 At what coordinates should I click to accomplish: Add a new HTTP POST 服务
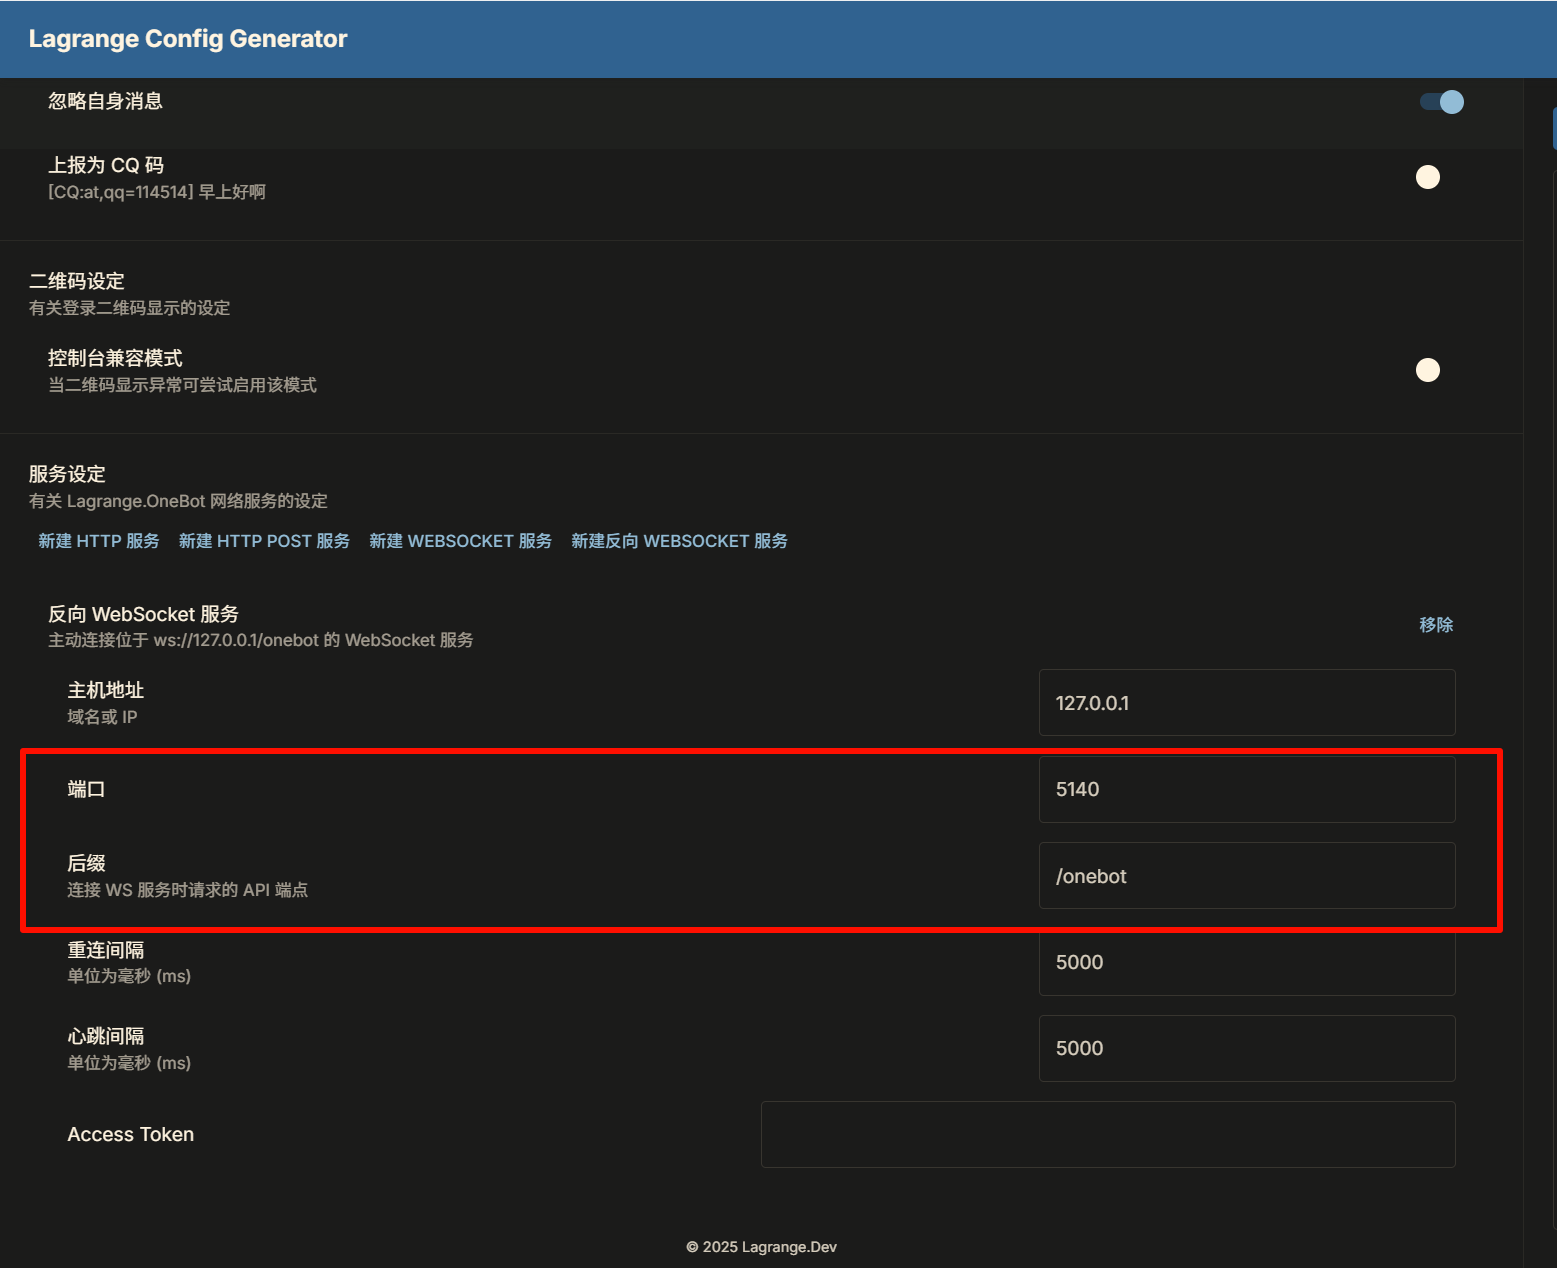[264, 541]
